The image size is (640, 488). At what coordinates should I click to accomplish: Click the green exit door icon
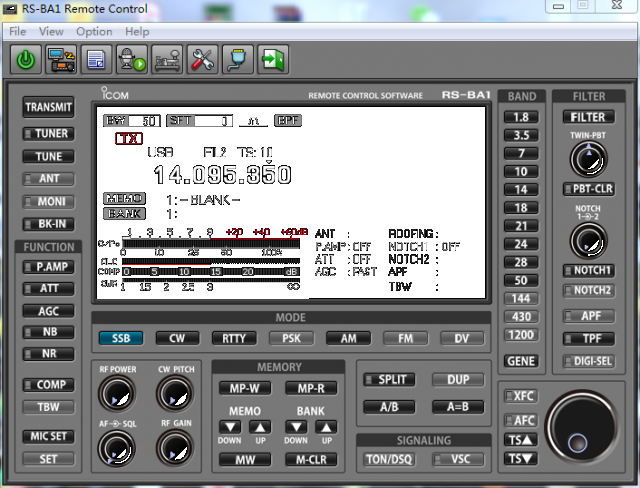click(273, 60)
